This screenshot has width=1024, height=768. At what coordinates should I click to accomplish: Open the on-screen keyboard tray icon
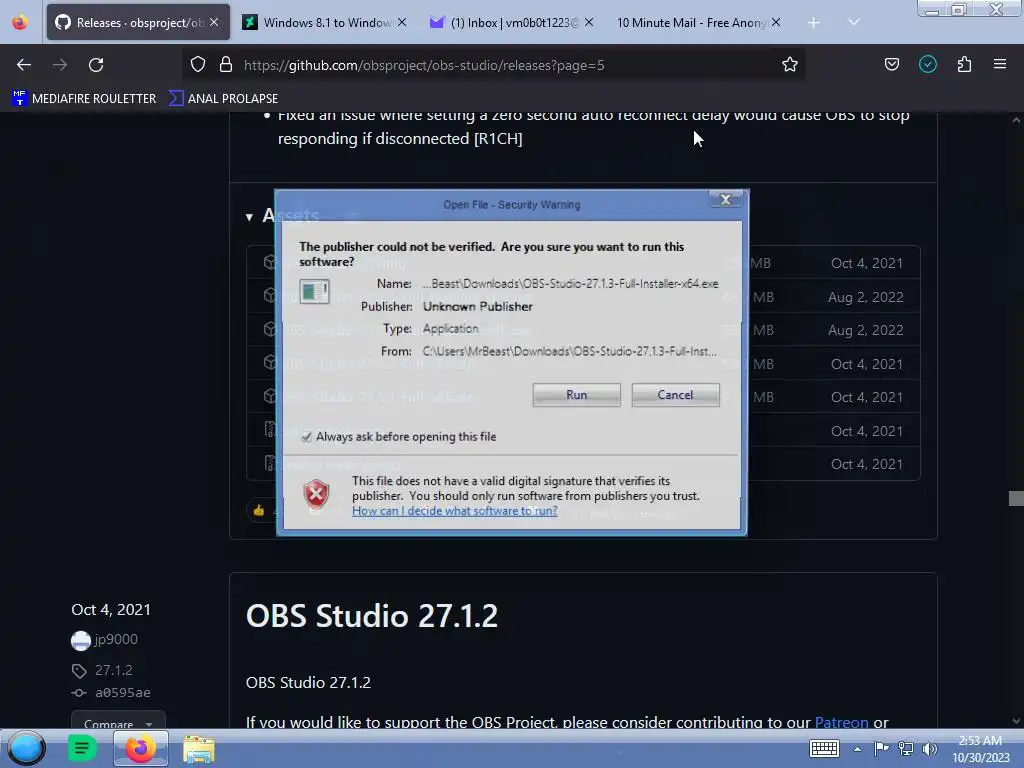824,748
